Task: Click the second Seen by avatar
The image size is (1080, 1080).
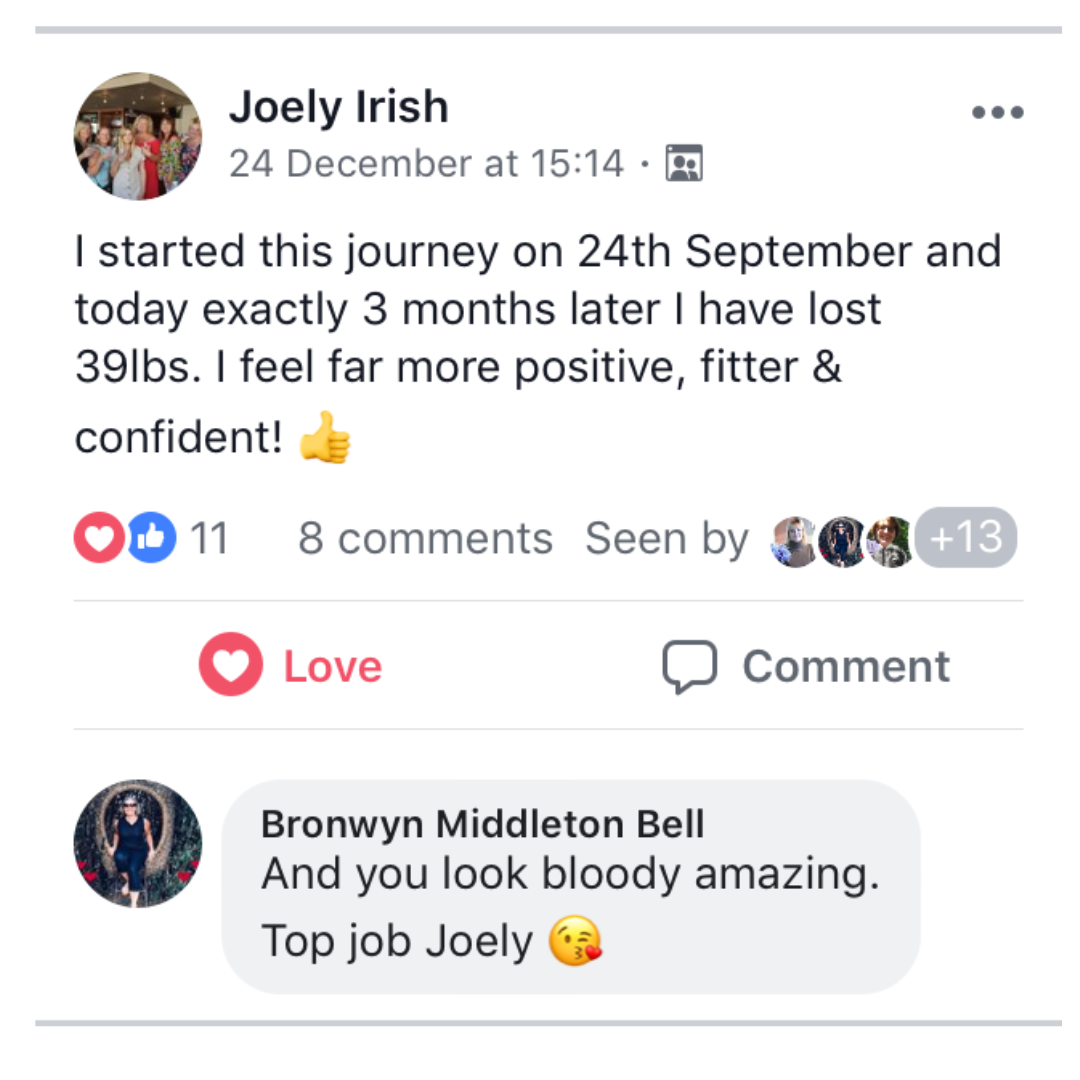Action: [x=841, y=541]
